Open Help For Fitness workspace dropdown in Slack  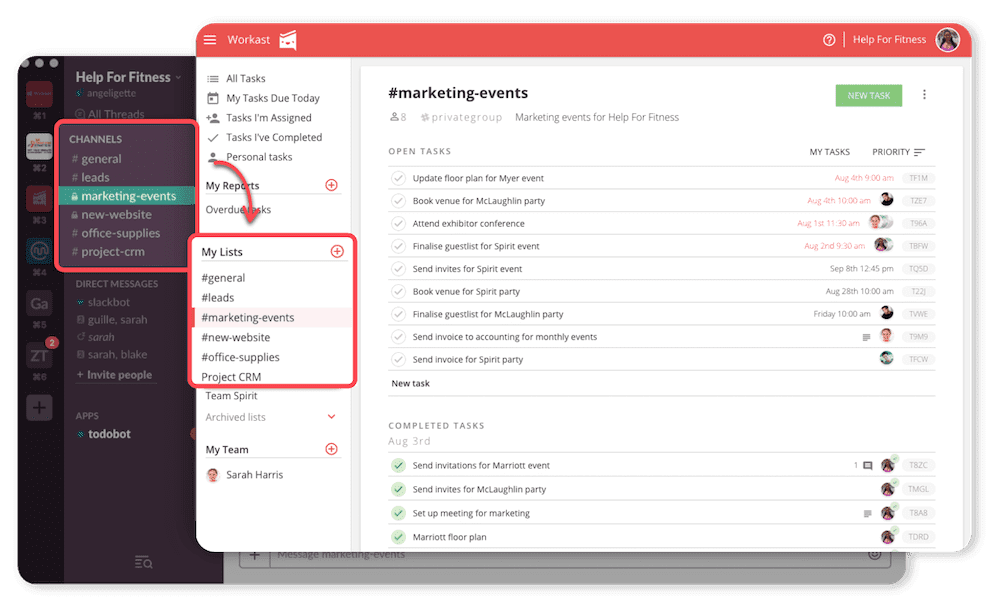[128, 77]
